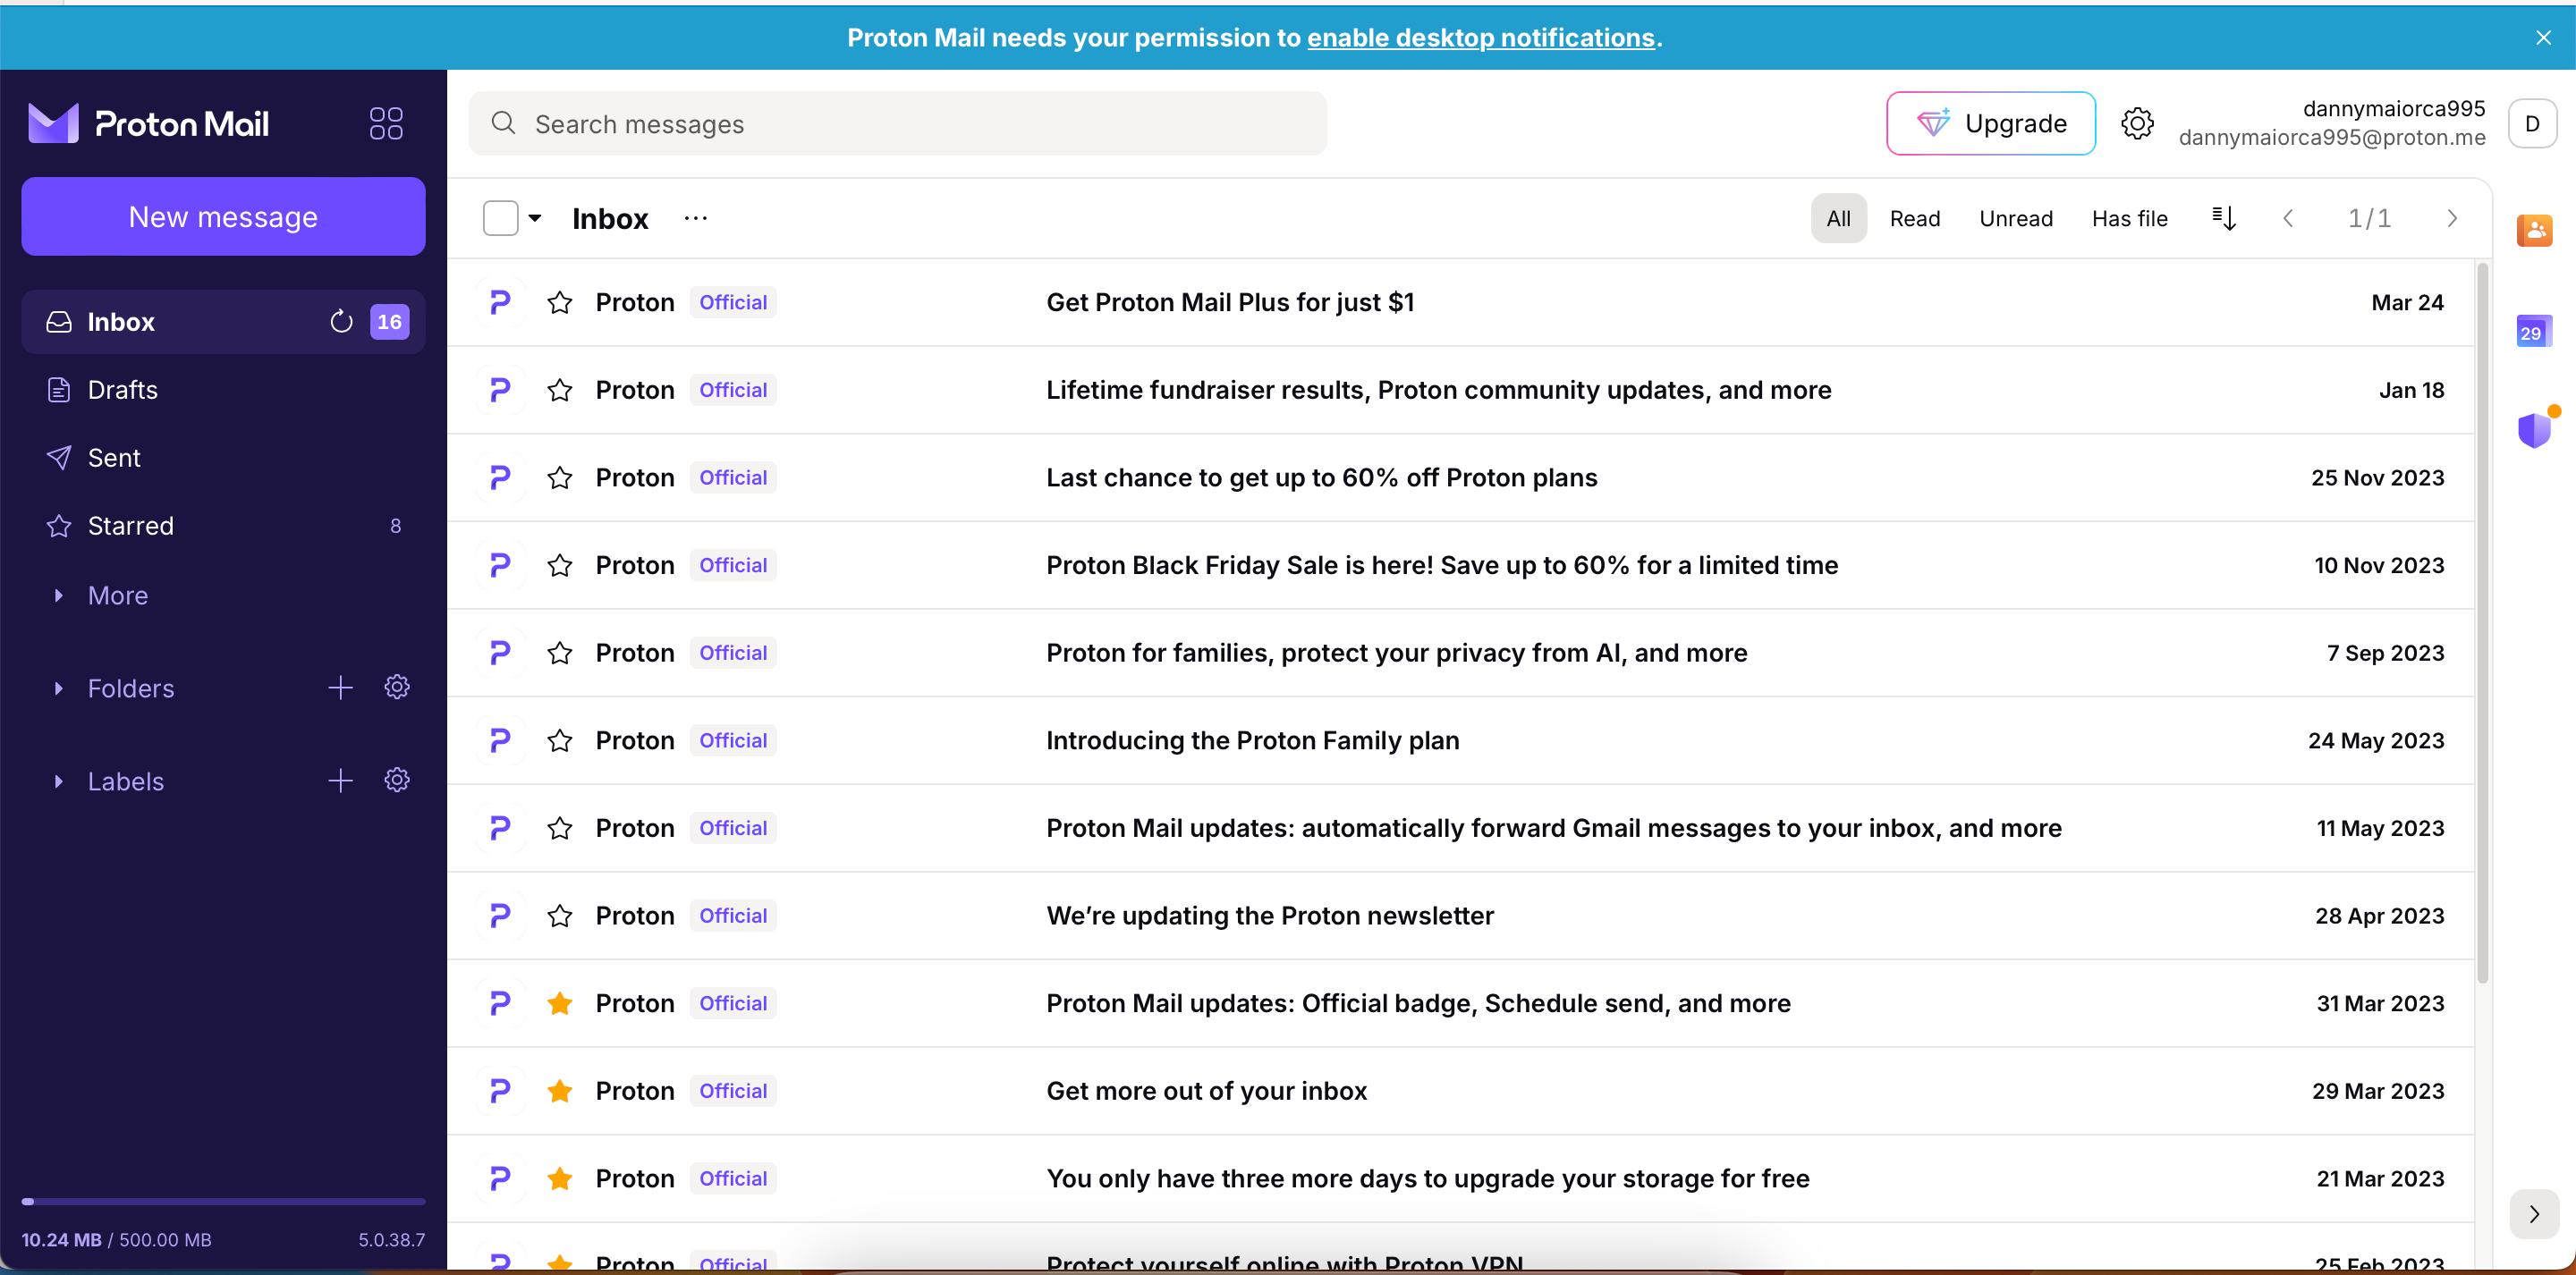Expand the Folders section in sidebar
Image resolution: width=2576 pixels, height=1275 pixels.
tap(57, 687)
